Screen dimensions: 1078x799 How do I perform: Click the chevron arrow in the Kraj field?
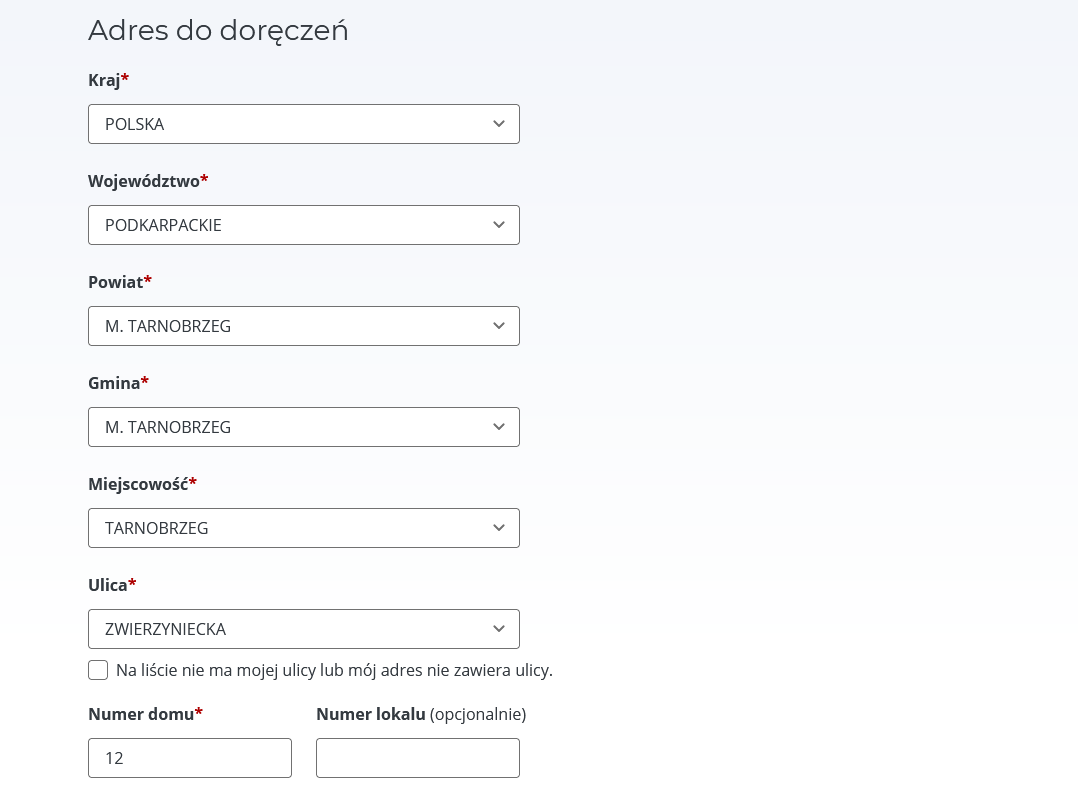point(498,124)
